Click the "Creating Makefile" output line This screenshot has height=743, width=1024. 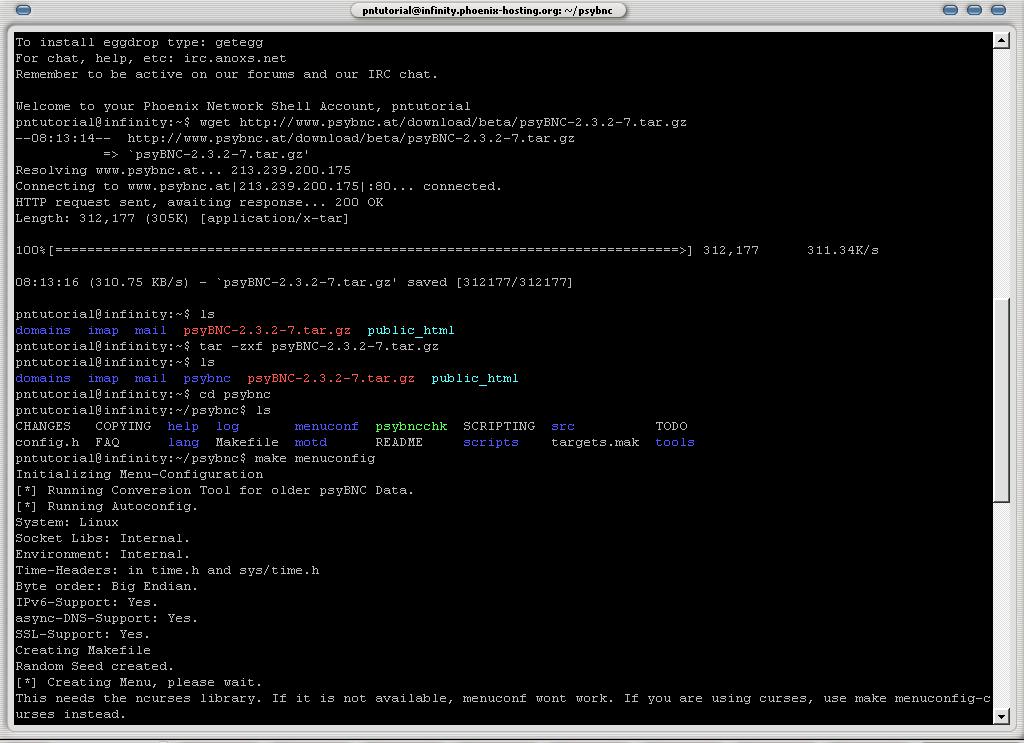[x=83, y=650]
